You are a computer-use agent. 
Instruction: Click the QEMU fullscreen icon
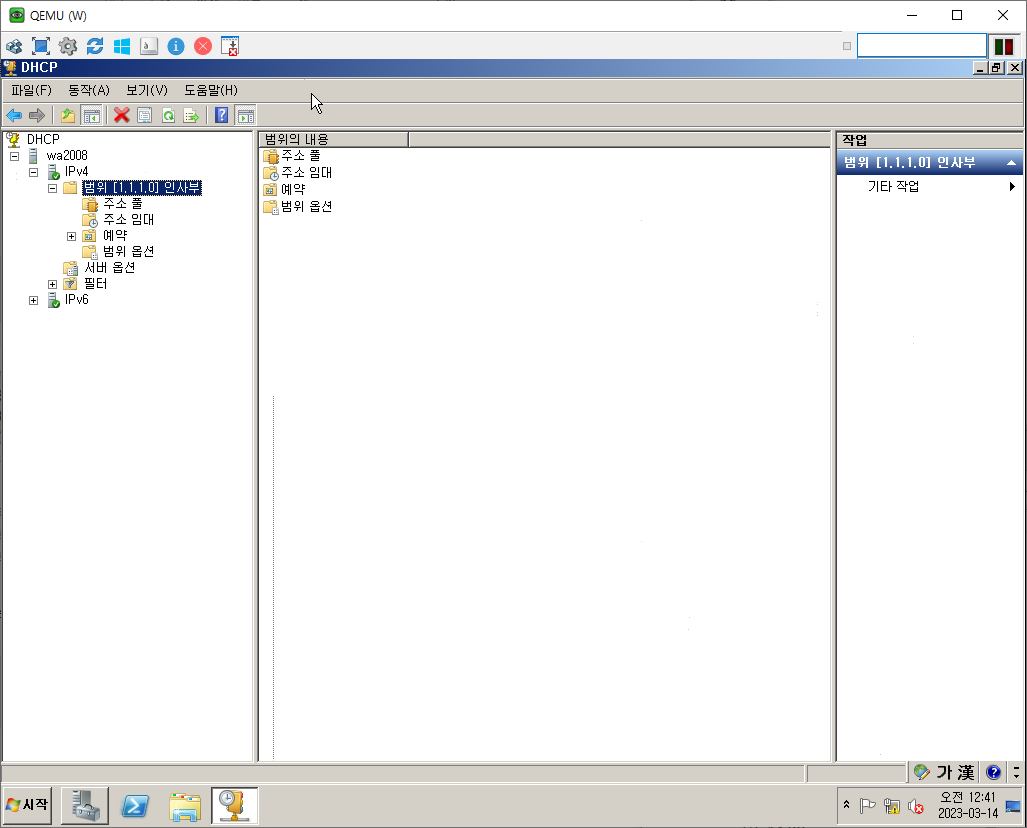coord(41,47)
